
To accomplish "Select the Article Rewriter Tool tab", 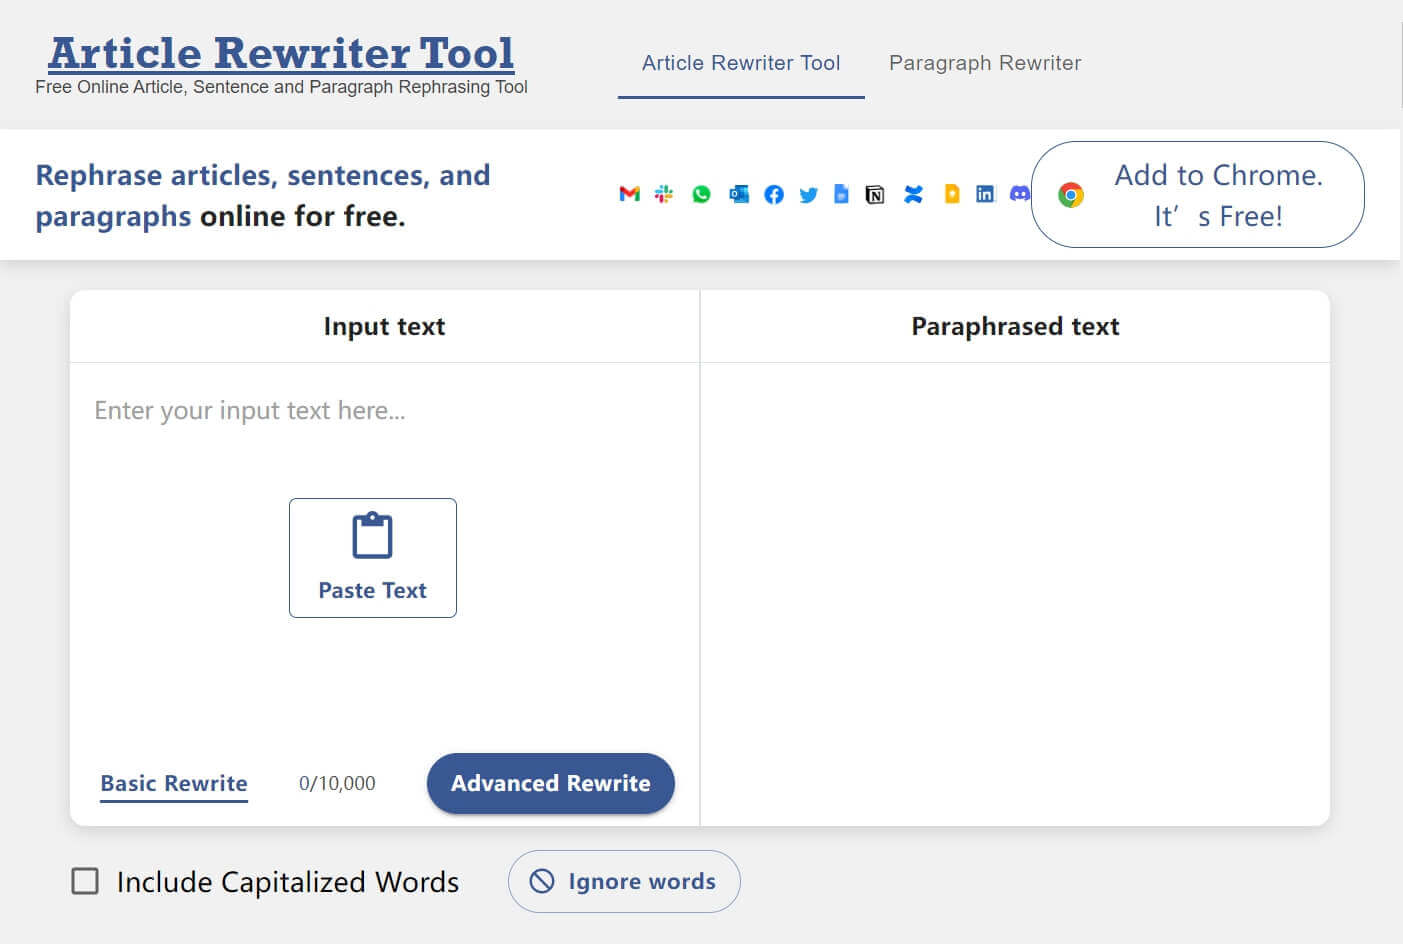I will (741, 63).
